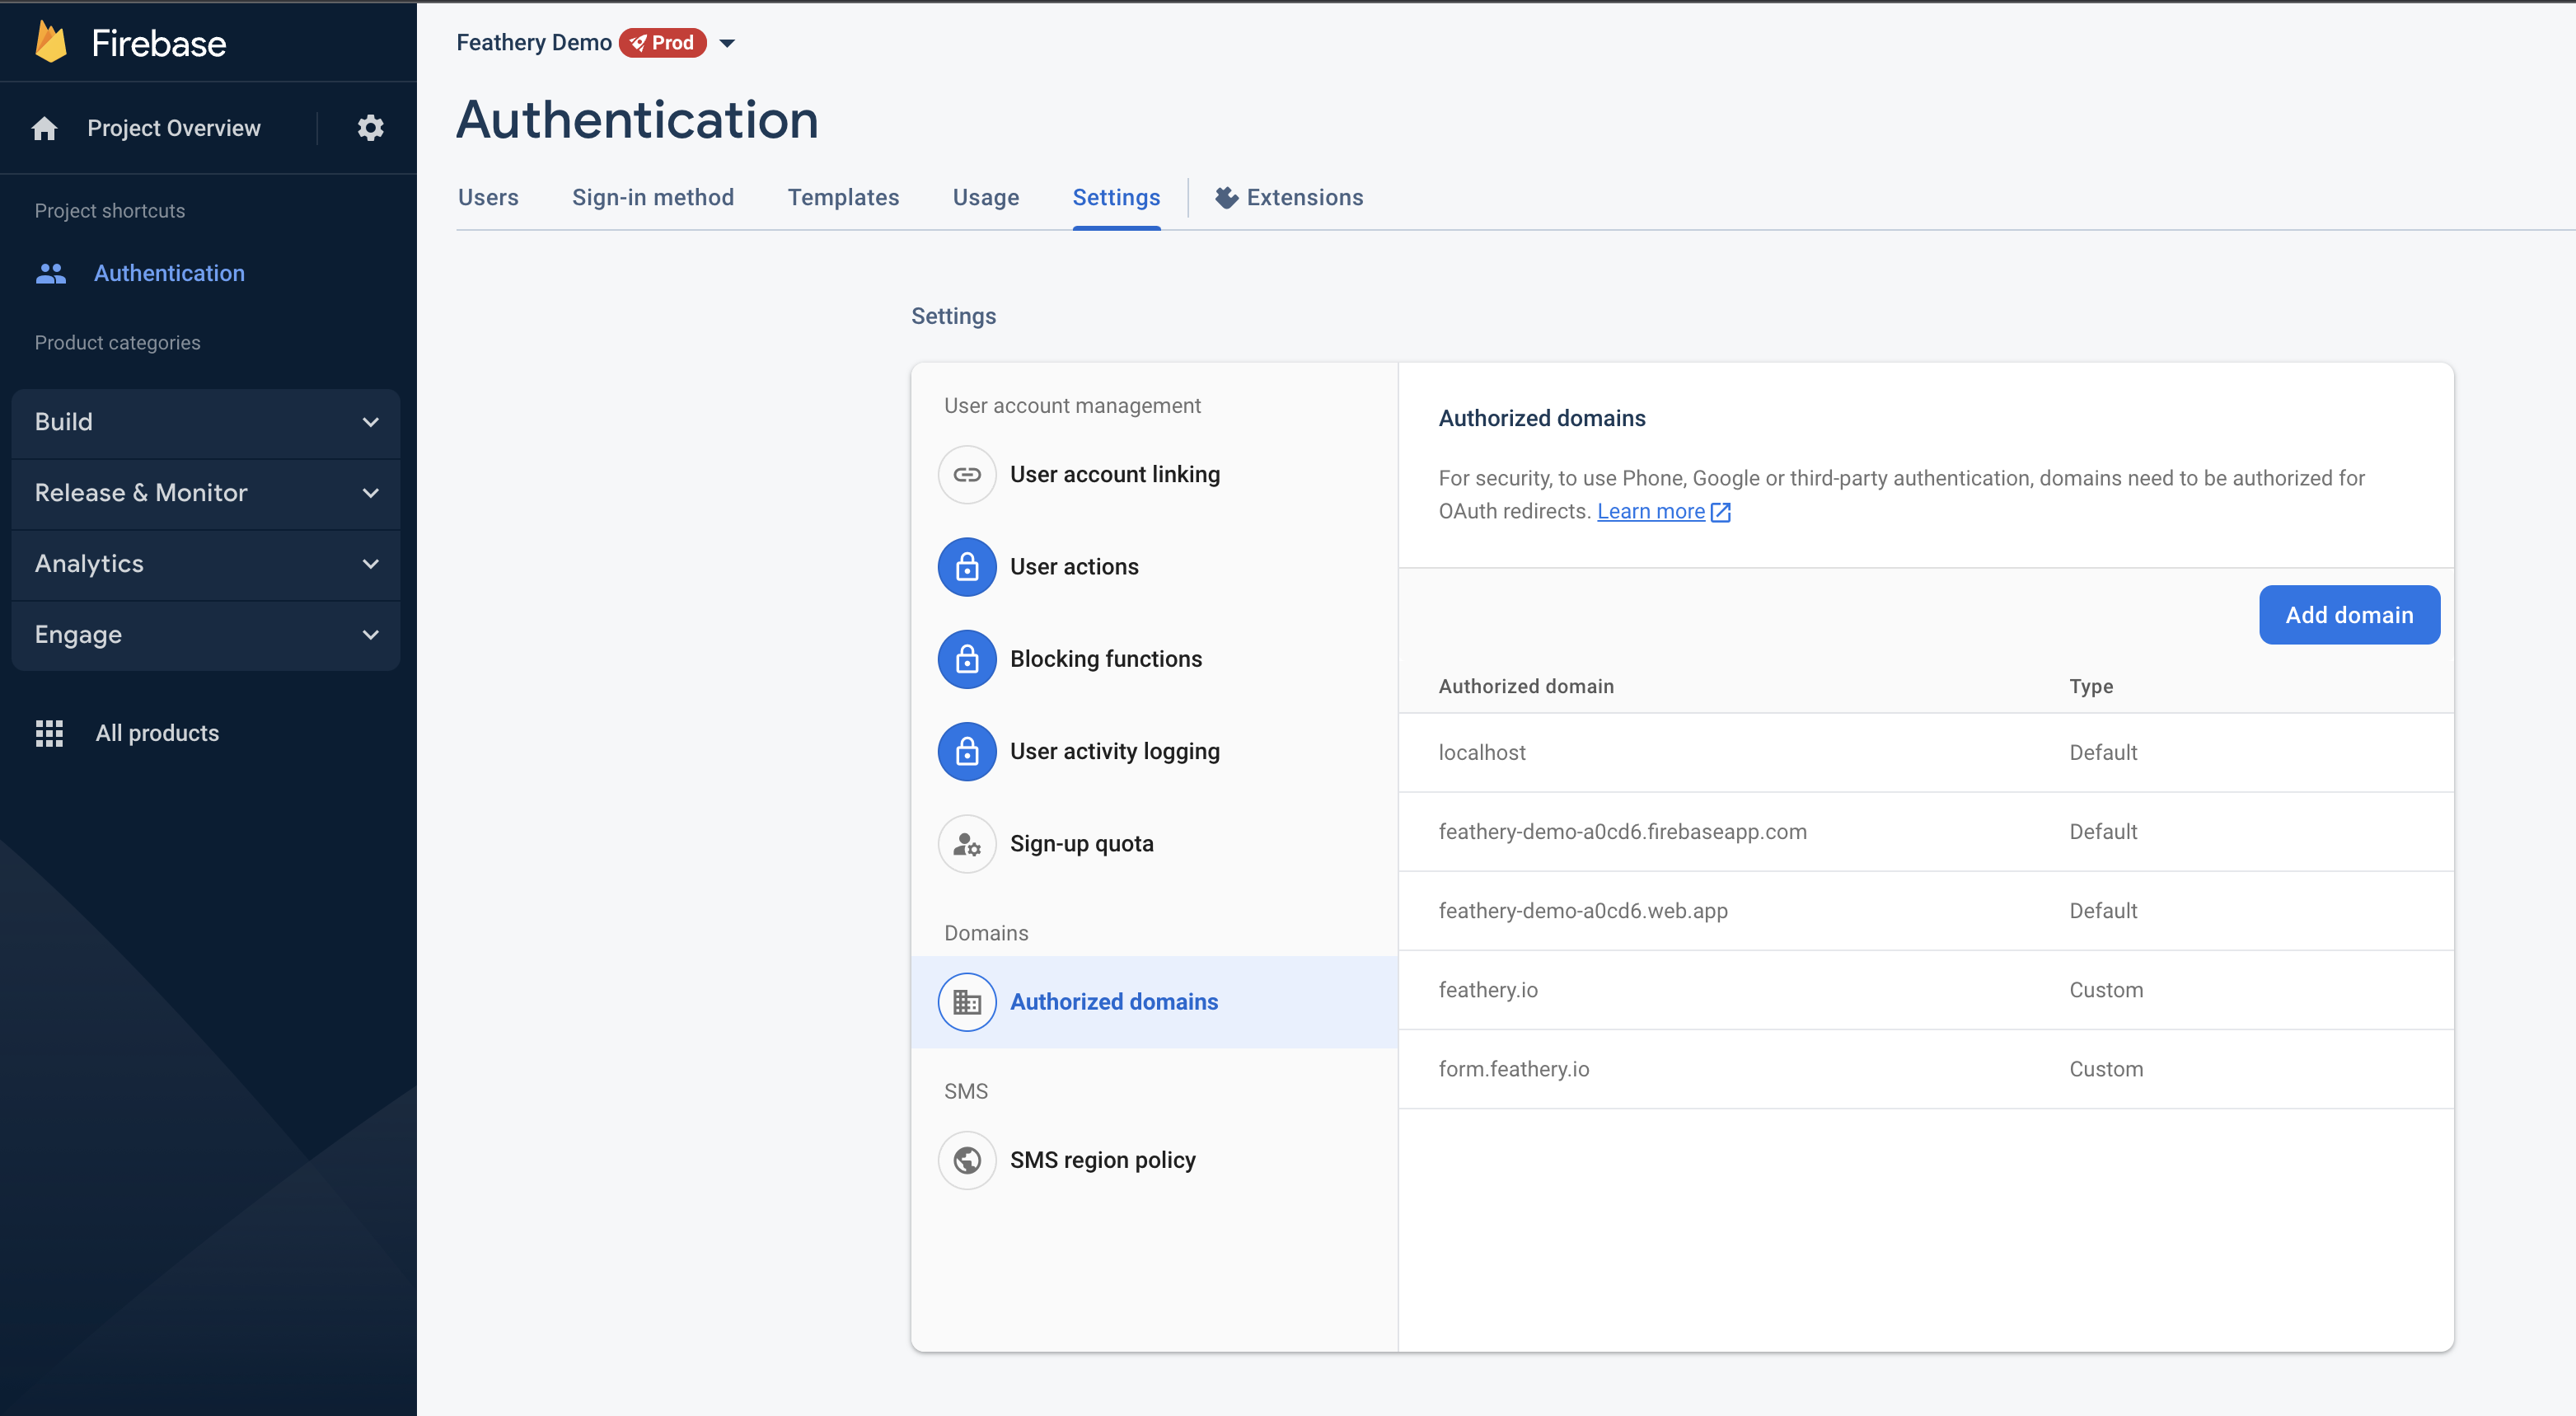Screen dimensions: 2576x1416
Task: Switch to the Sign-in method tab
Action: point(653,197)
